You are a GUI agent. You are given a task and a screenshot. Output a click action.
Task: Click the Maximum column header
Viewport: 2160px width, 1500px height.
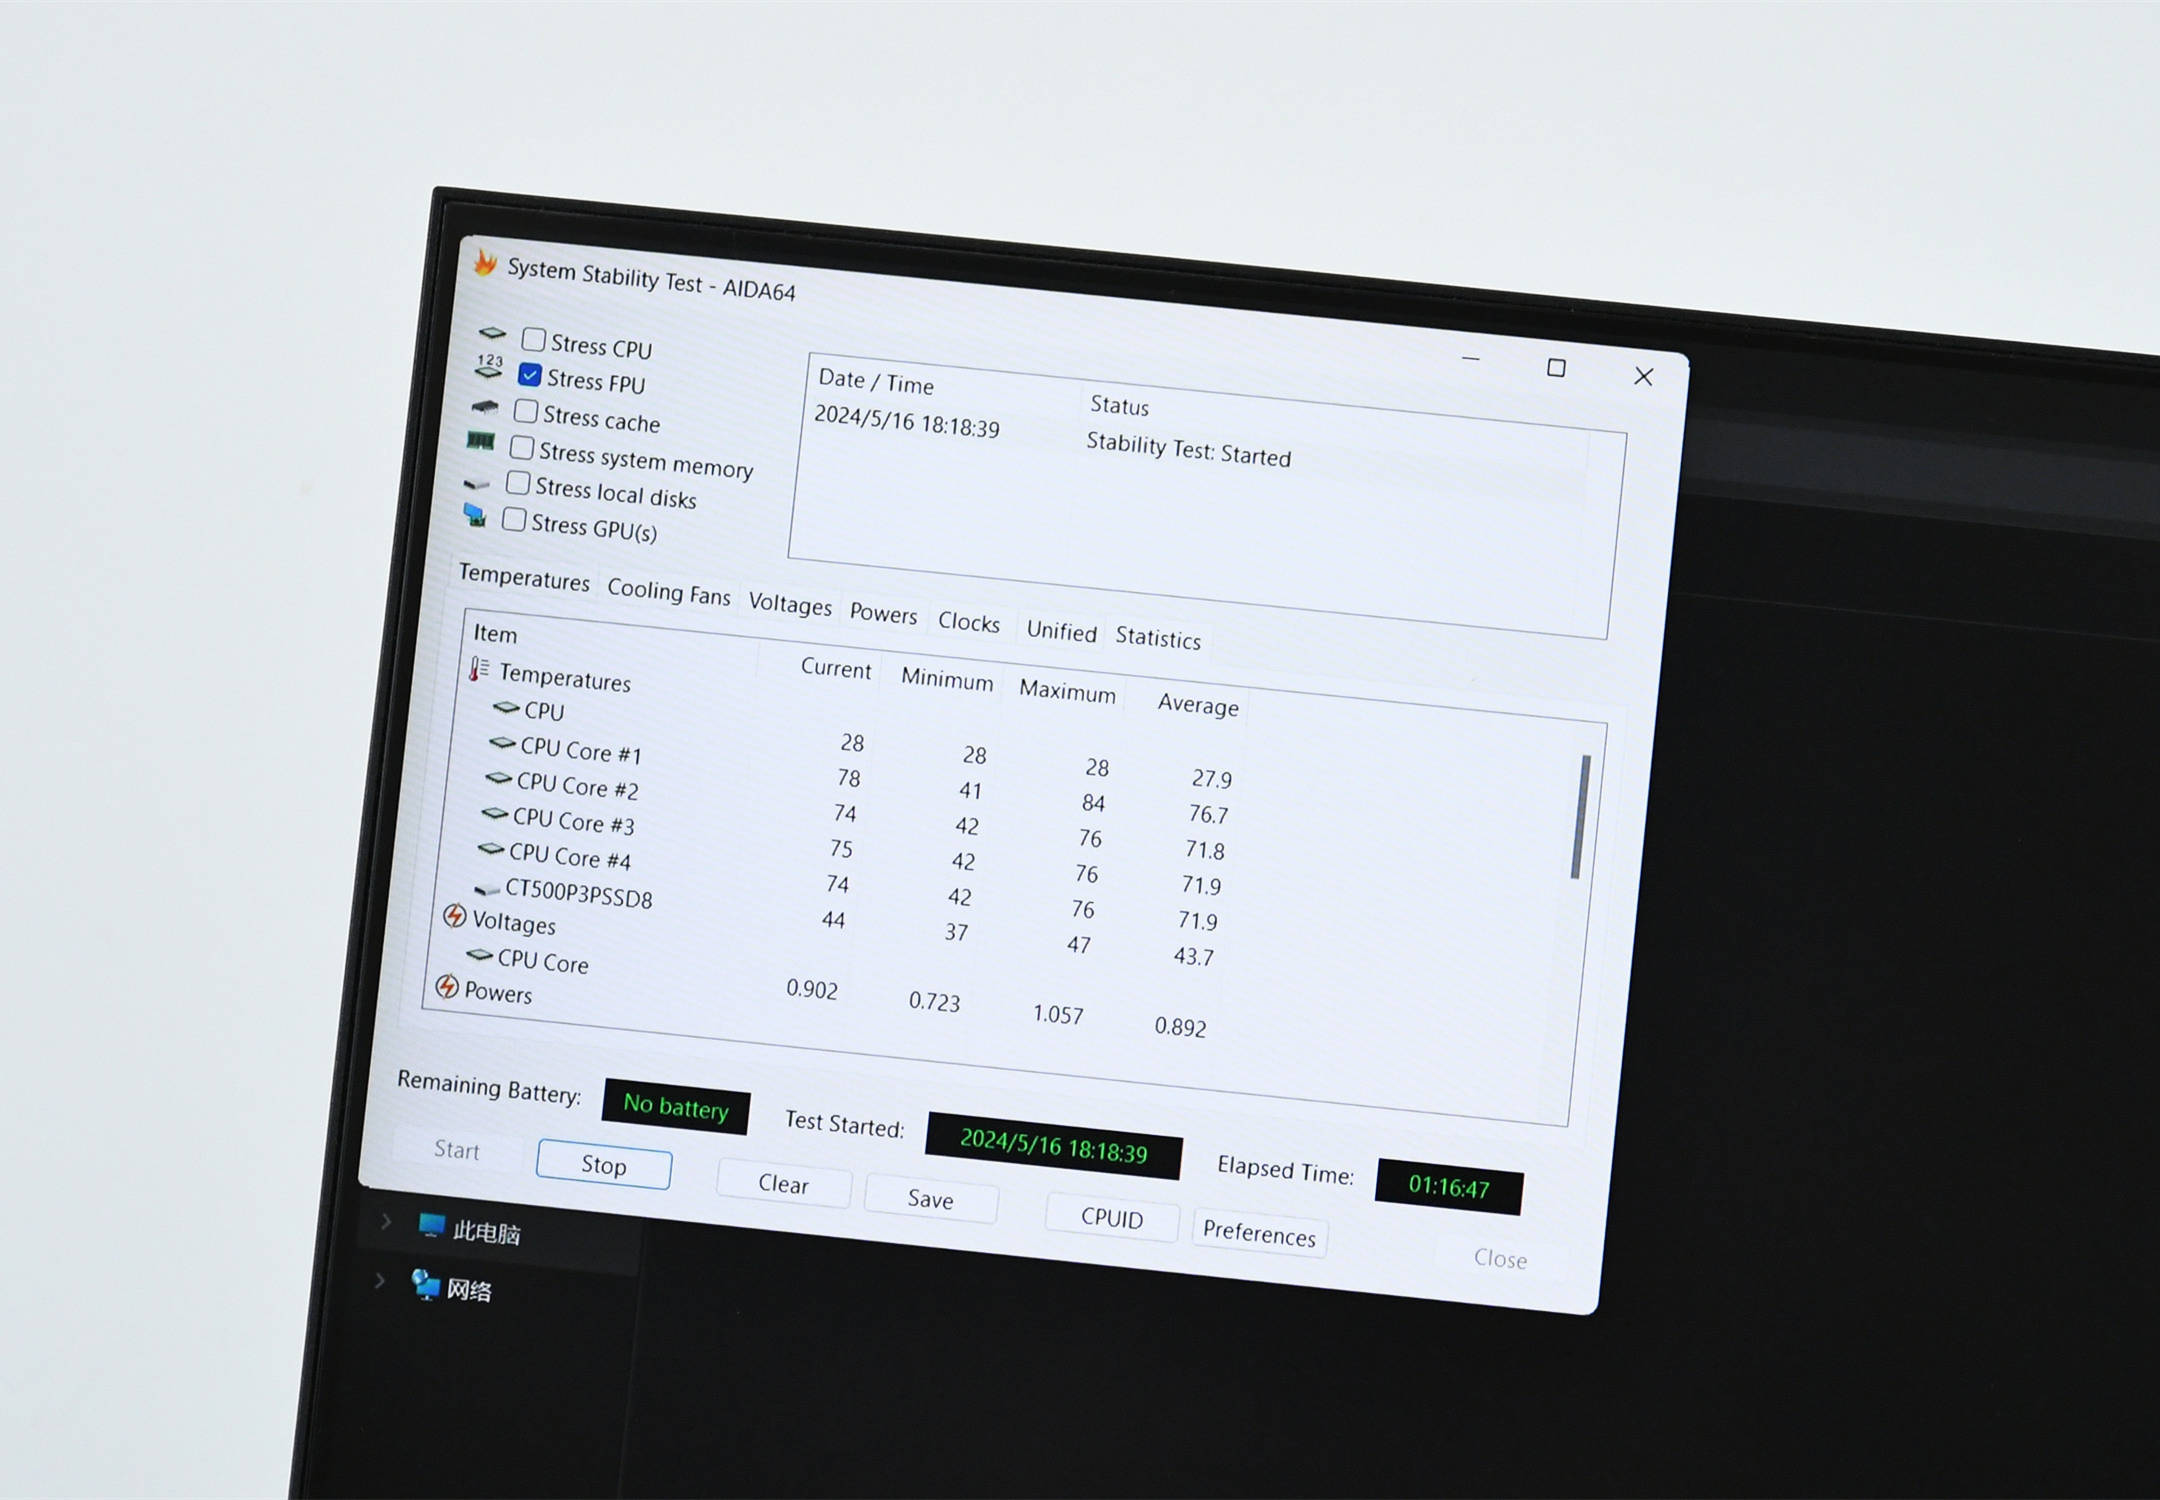pyautogui.click(x=1067, y=692)
